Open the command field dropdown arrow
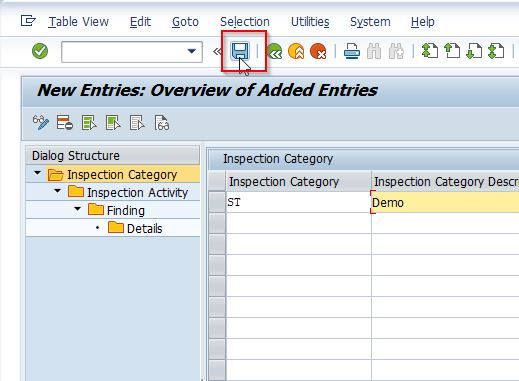The width and height of the screenshot is (519, 381). (191, 51)
